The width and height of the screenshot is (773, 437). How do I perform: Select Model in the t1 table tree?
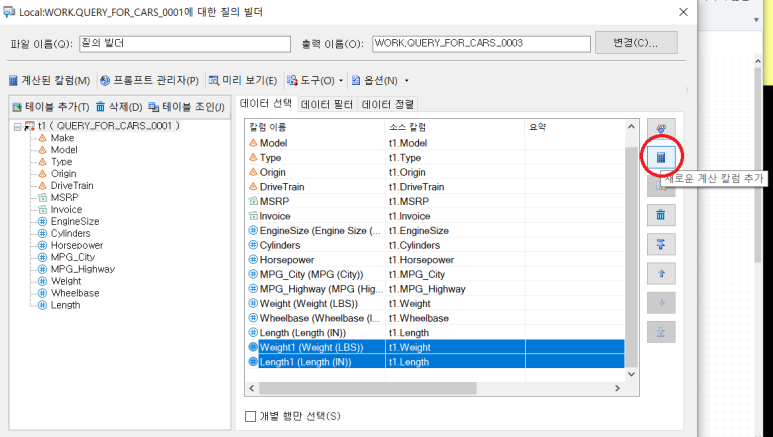click(64, 150)
